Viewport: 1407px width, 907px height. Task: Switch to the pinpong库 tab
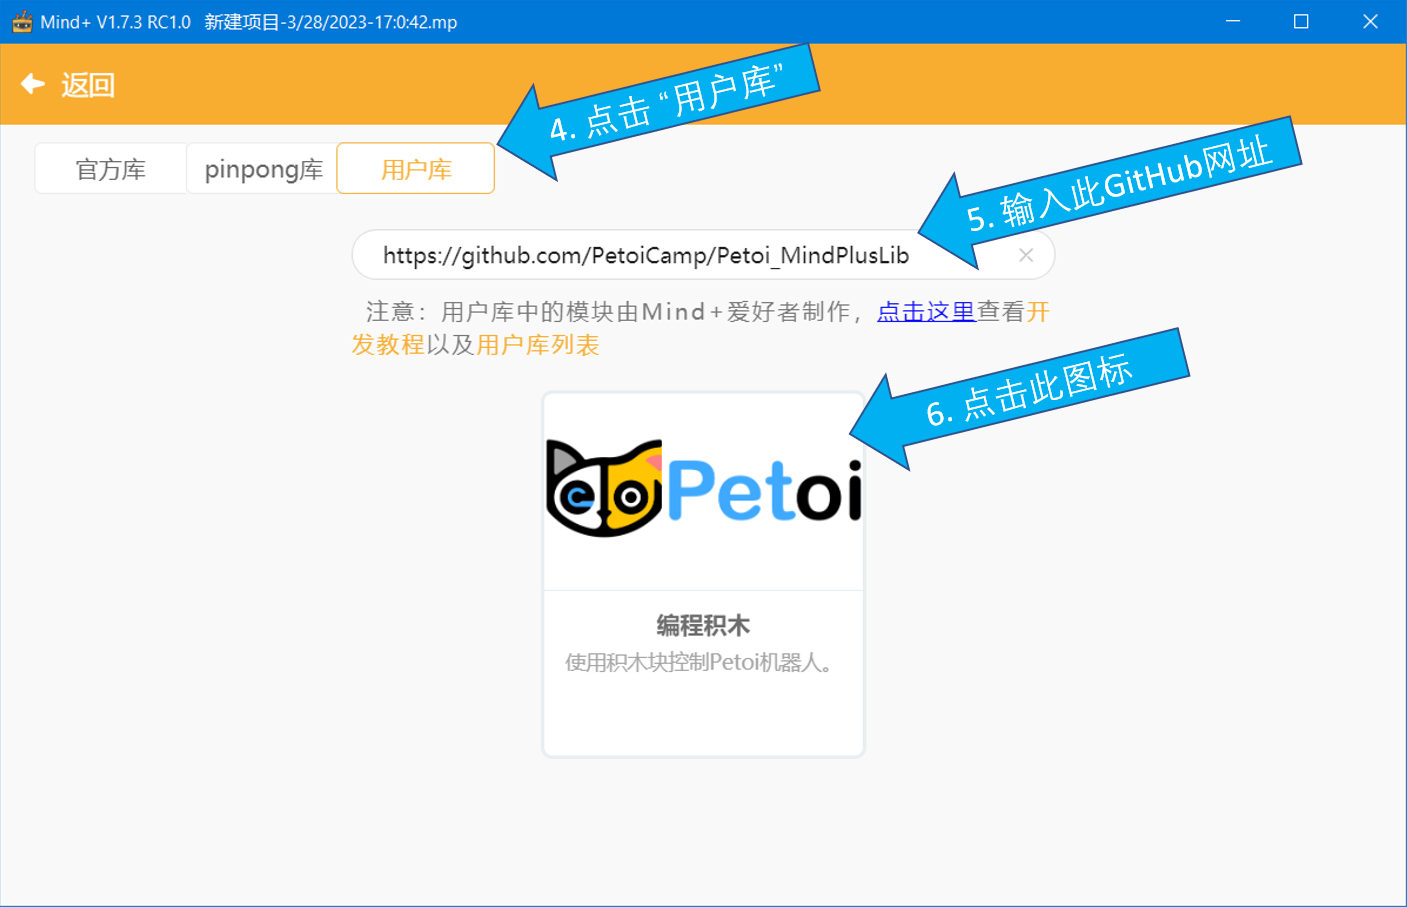tap(263, 169)
